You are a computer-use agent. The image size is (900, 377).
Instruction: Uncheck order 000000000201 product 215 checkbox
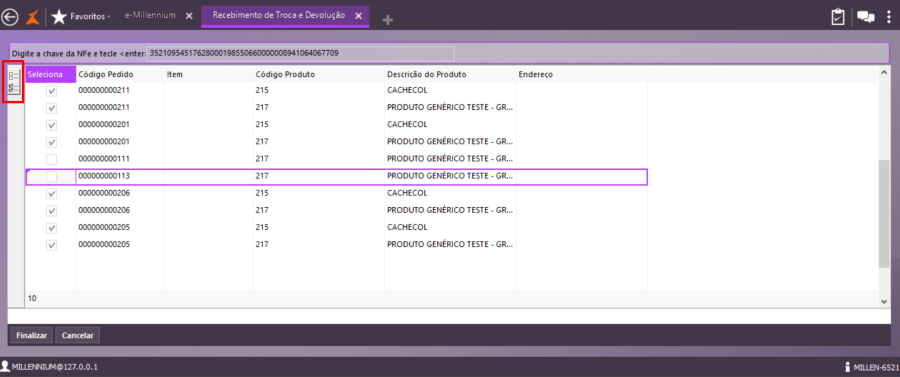[x=52, y=125]
